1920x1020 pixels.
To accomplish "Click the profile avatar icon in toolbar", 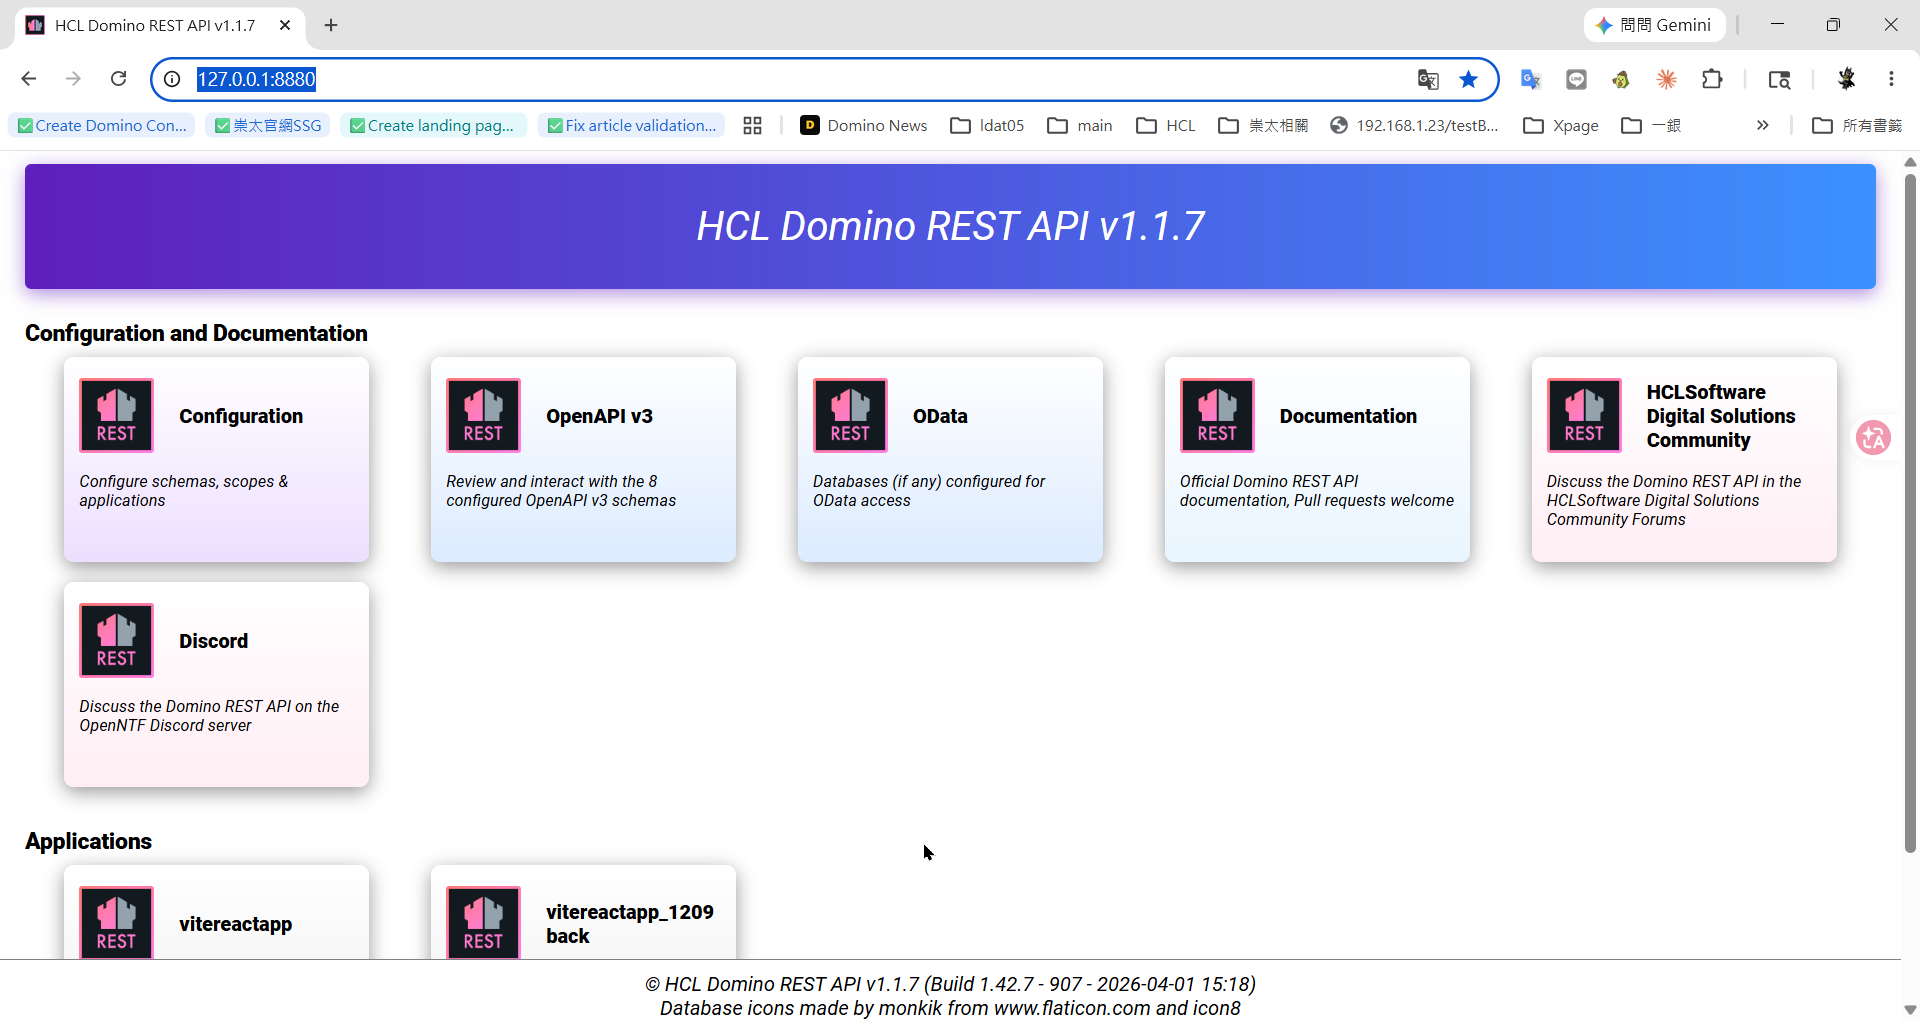I will tap(1846, 79).
